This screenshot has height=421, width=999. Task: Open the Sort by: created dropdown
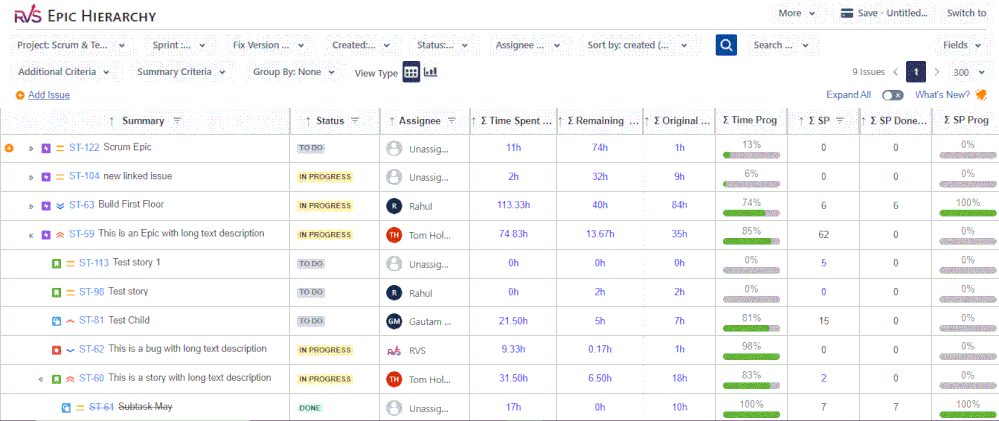coord(637,45)
